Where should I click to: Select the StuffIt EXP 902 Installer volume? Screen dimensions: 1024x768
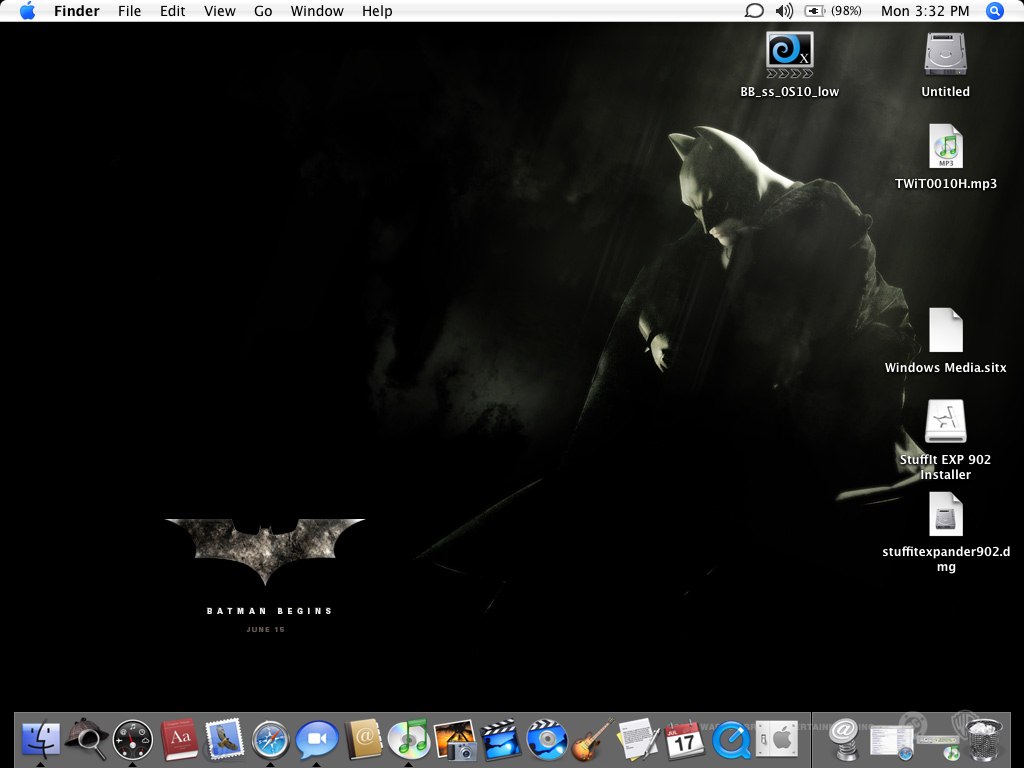coord(946,440)
